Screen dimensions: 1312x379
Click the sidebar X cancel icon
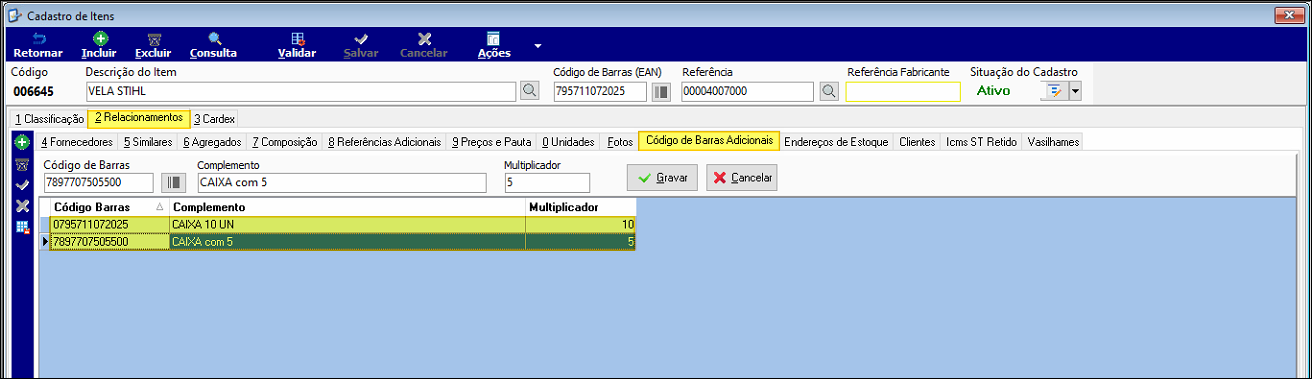point(23,206)
